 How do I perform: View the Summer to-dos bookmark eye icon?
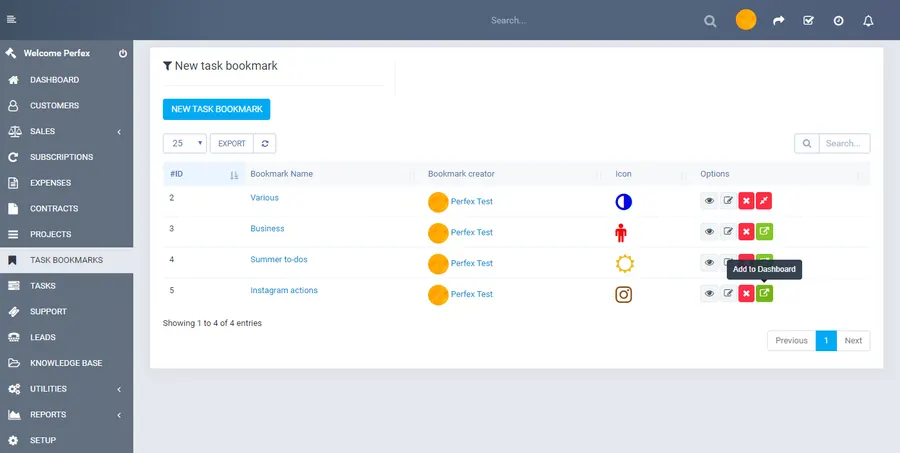(x=709, y=263)
